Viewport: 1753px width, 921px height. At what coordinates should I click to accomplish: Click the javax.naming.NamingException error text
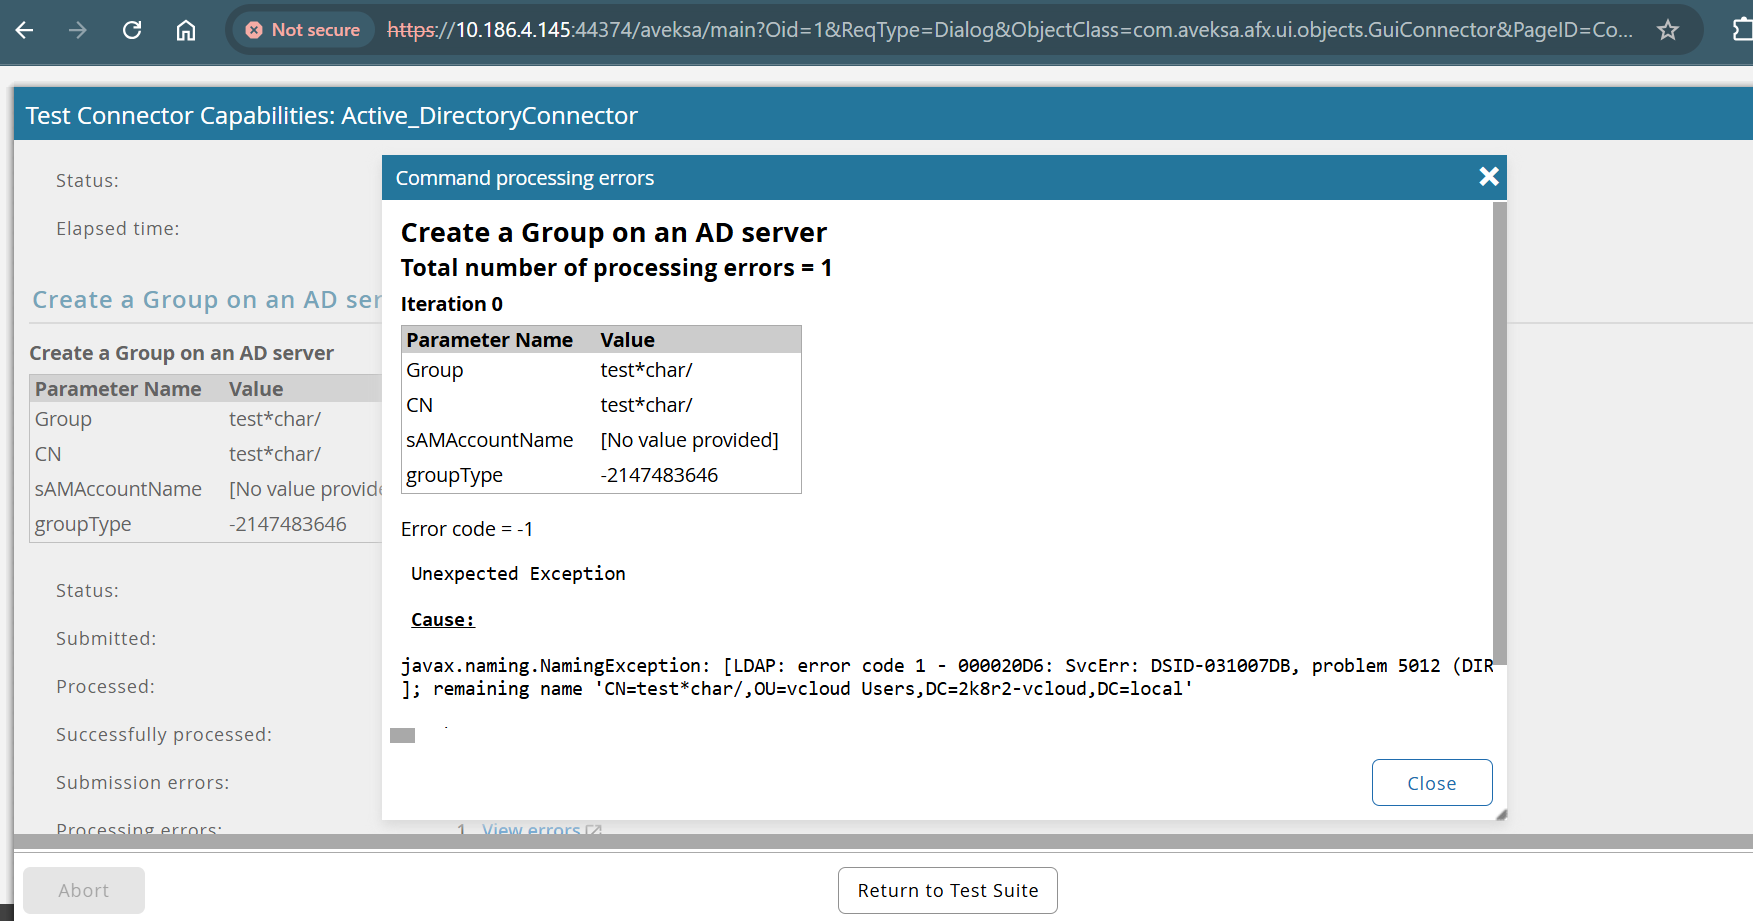(555, 666)
